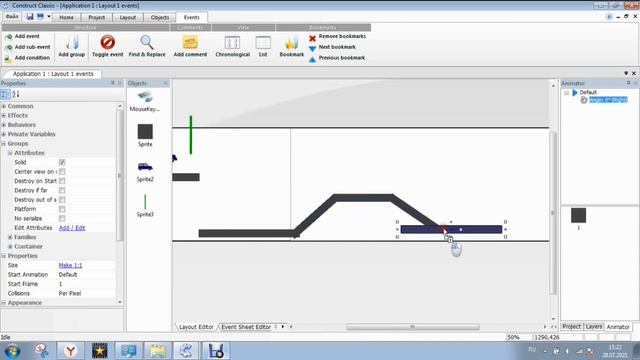Image resolution: width=640 pixels, height=360 pixels.
Task: Click Application 1 : Layout 1 events tab
Action: coord(53,74)
